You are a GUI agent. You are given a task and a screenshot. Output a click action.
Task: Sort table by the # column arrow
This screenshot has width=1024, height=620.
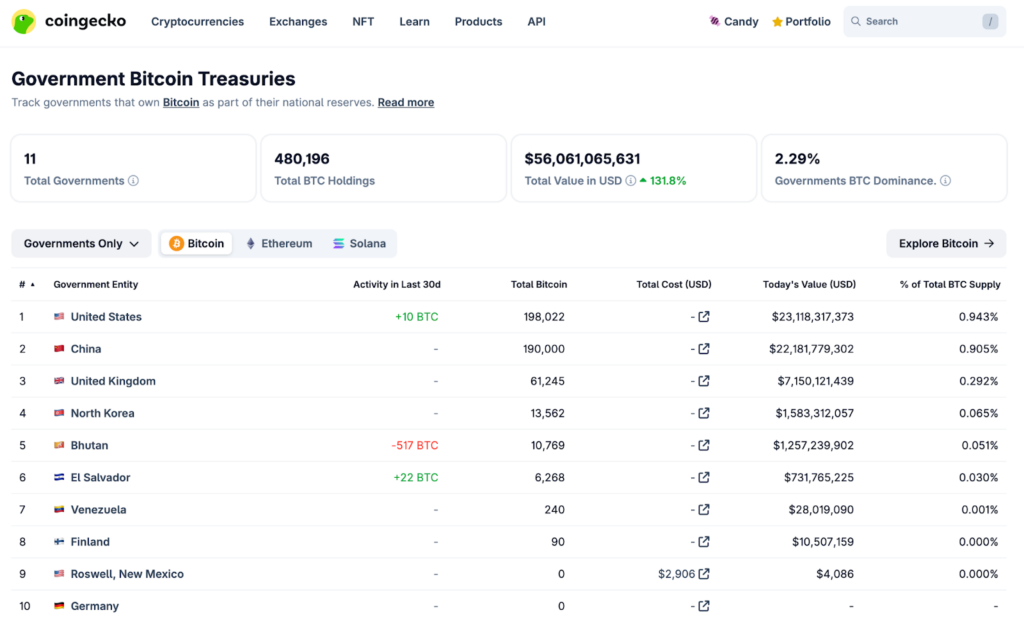tap(32, 285)
